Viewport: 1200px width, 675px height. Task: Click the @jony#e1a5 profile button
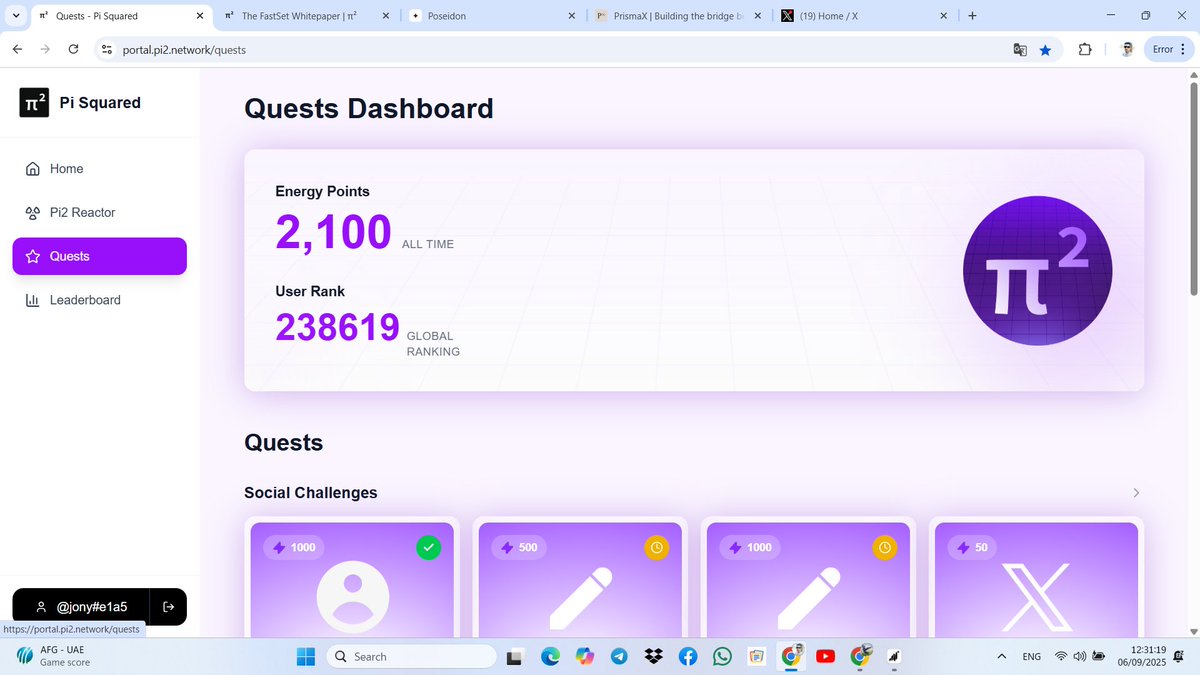[x=81, y=607]
